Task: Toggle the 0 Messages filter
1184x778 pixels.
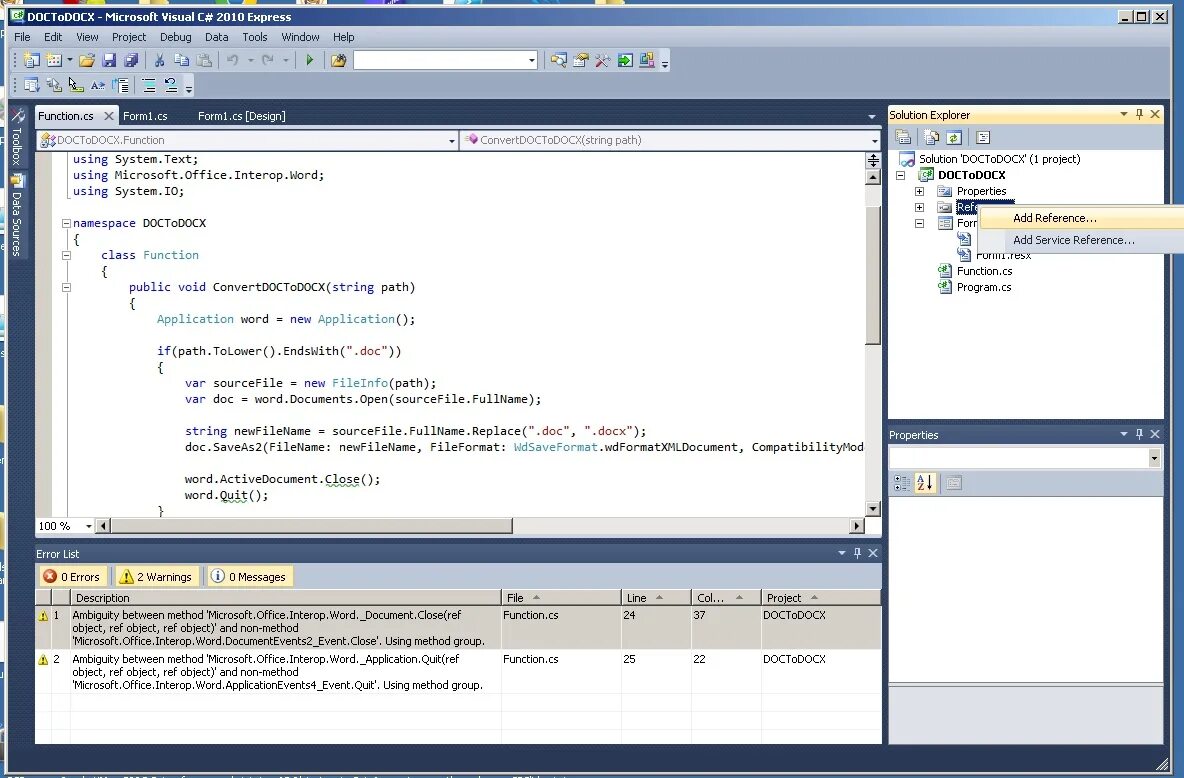Action: click(248, 576)
